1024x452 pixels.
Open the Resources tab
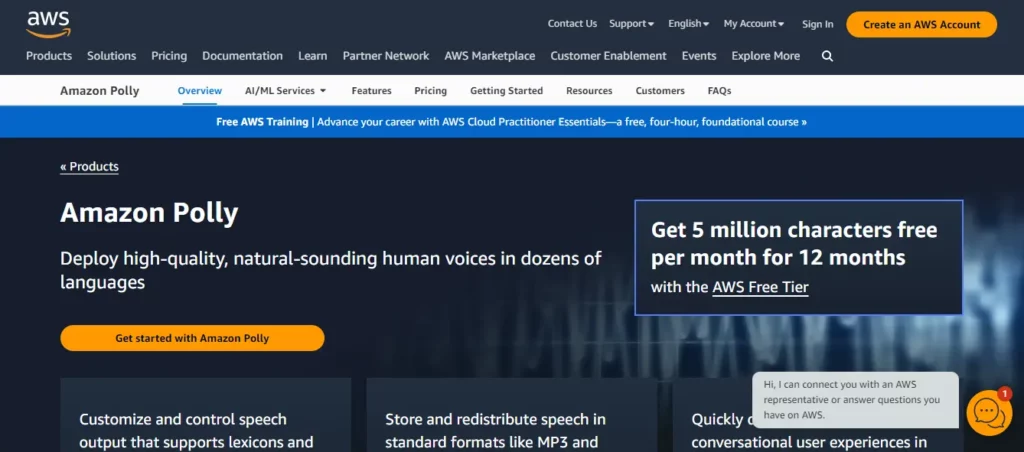pyautogui.click(x=589, y=91)
